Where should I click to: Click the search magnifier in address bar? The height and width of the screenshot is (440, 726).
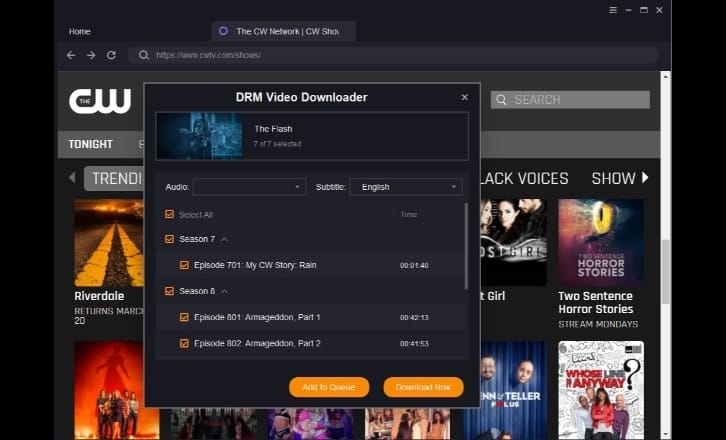(144, 55)
